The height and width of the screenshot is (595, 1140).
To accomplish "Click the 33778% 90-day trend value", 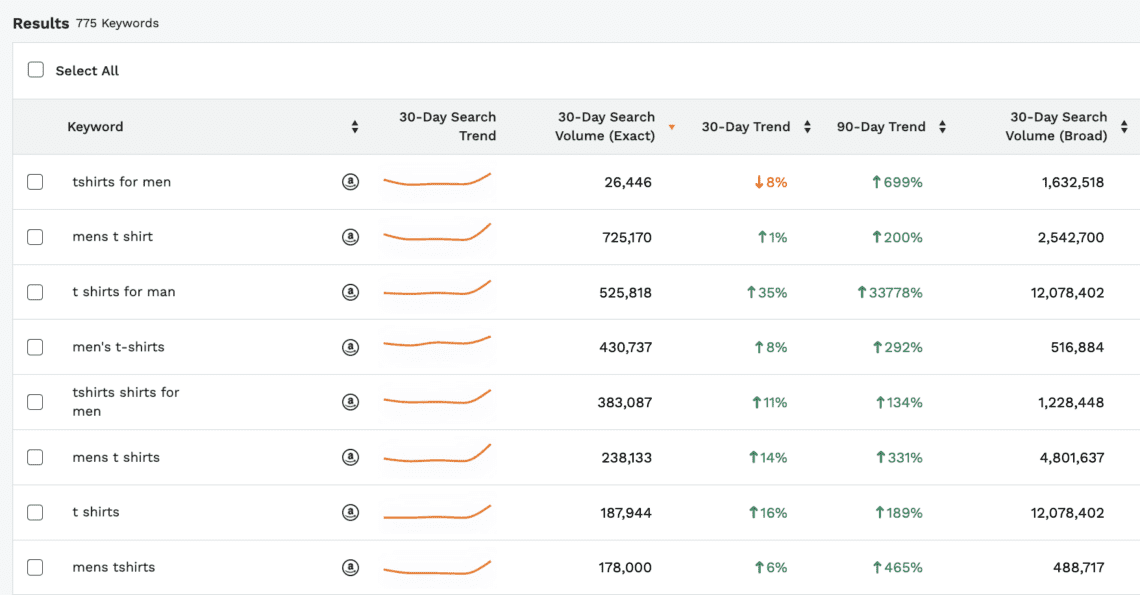I will click(890, 293).
